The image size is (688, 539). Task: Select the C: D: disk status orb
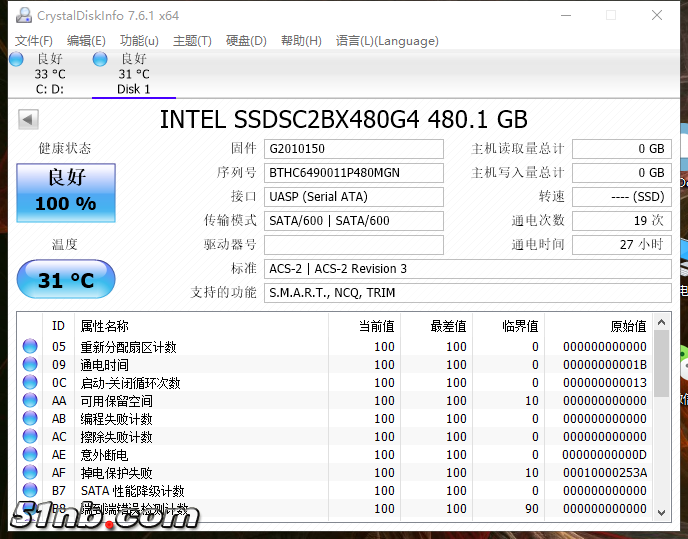click(16, 60)
